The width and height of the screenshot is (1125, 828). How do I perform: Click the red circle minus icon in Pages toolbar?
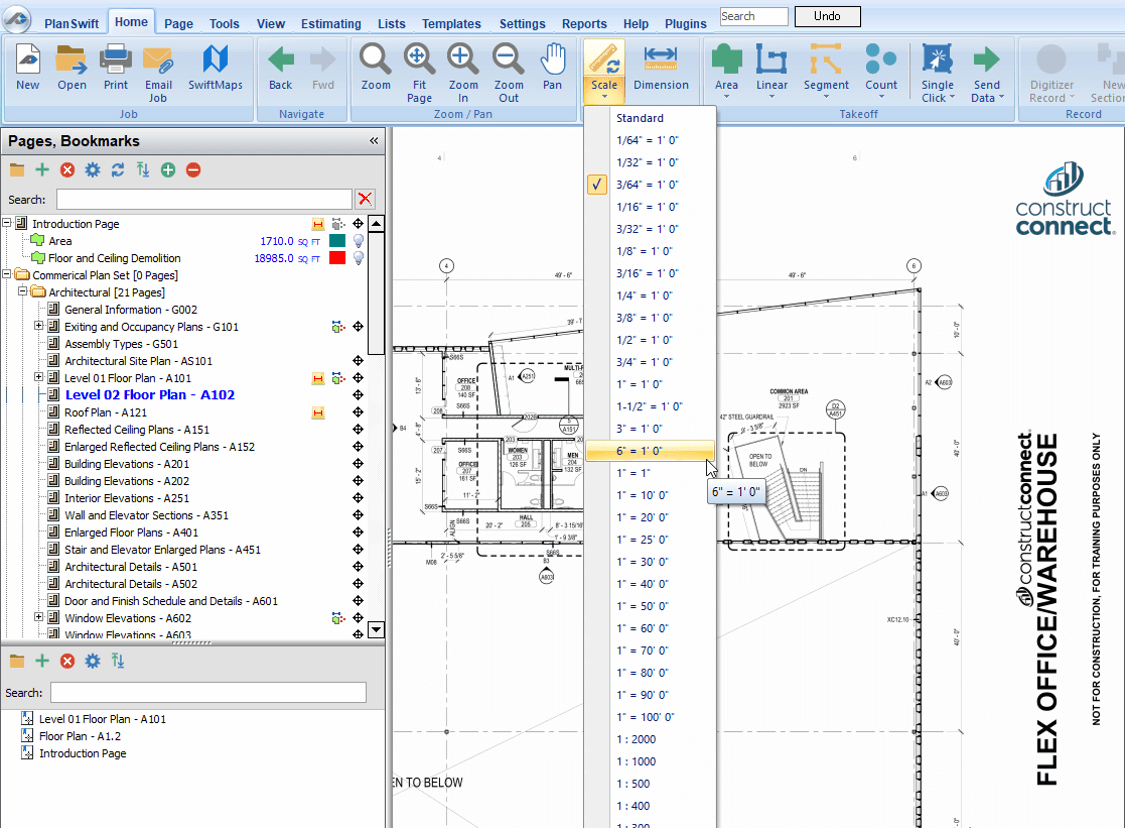point(193,170)
